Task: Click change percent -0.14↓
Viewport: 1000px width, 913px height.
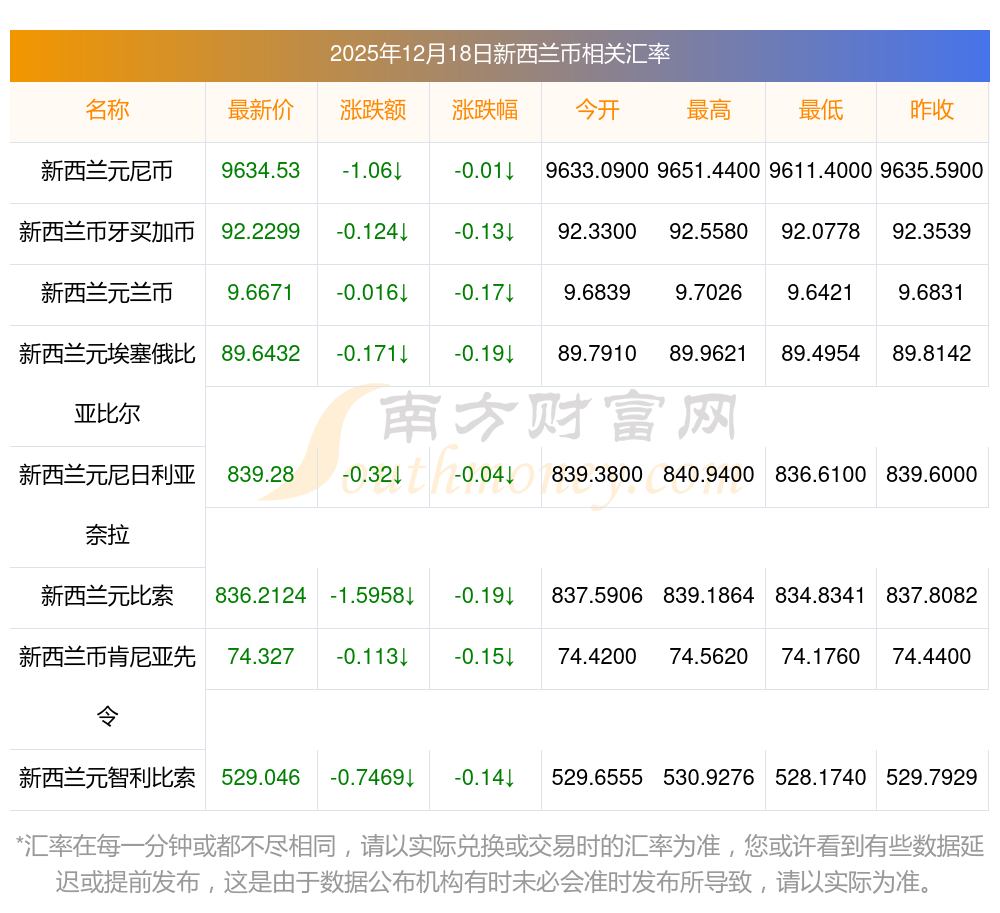Action: 485,777
